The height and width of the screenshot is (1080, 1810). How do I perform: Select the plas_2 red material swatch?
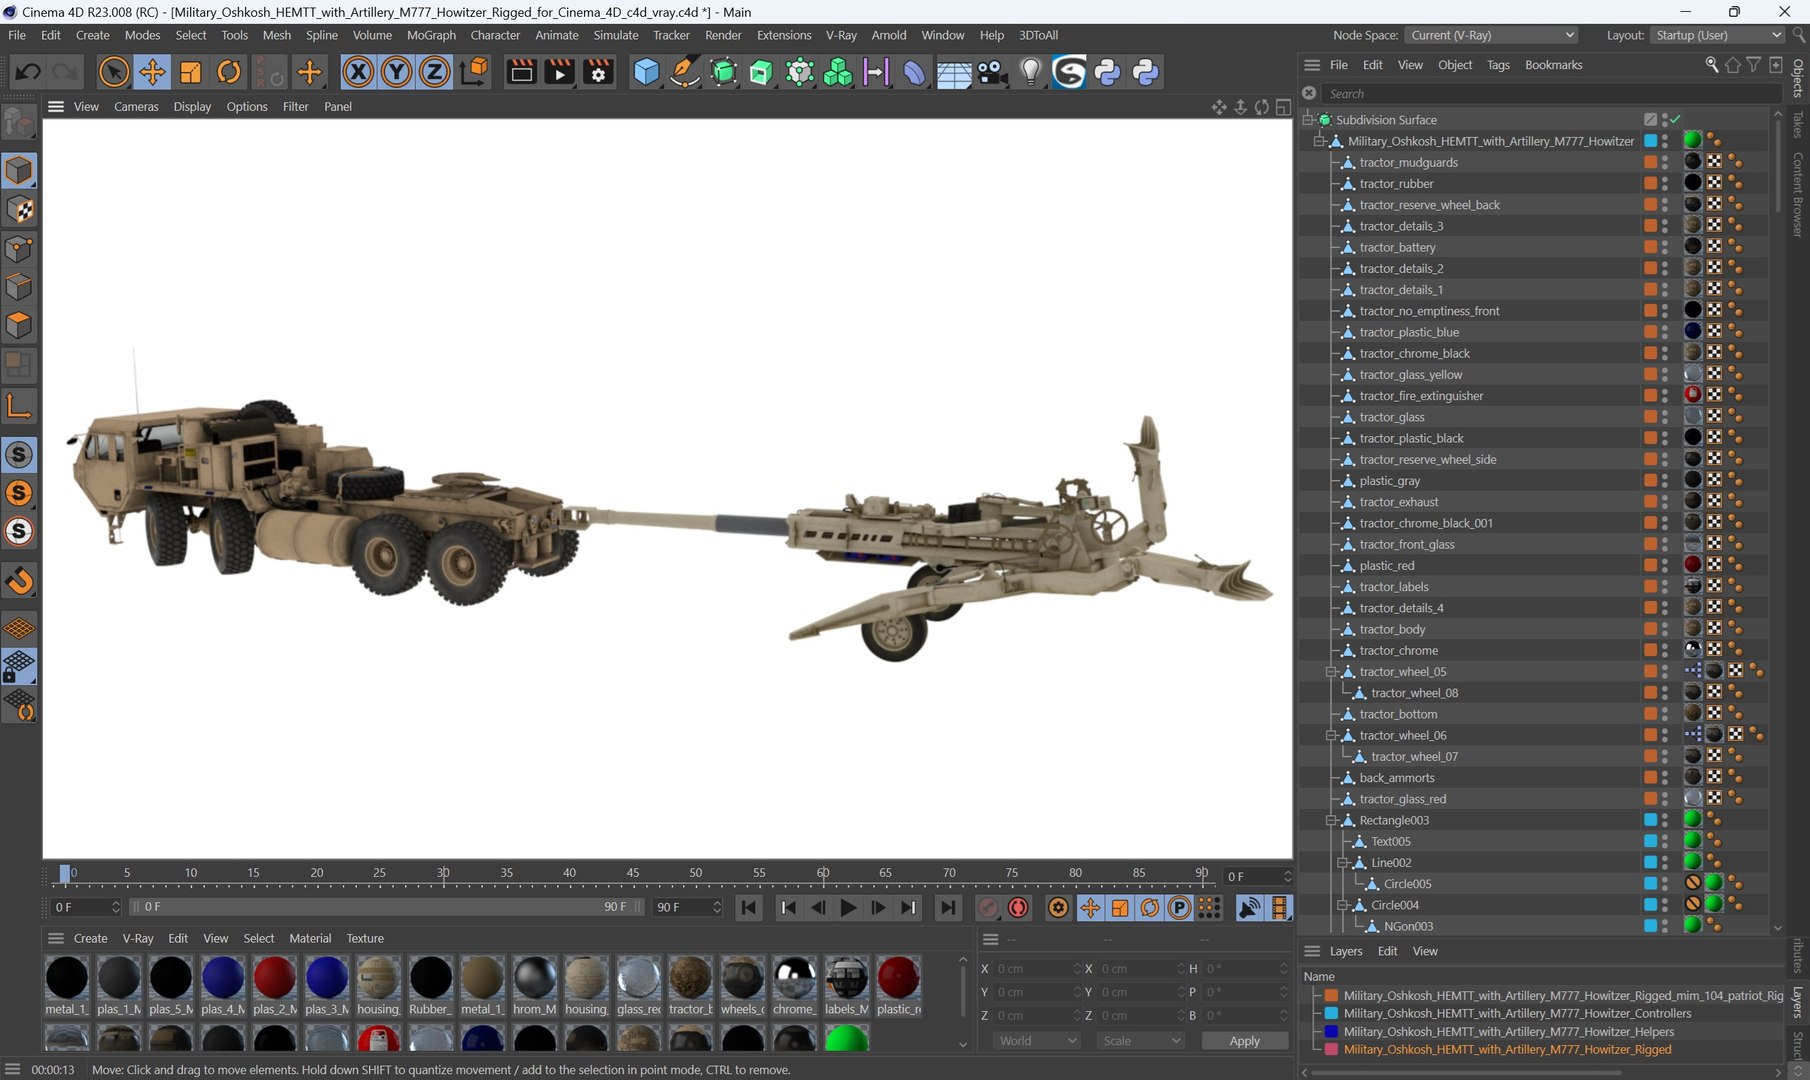coord(274,986)
